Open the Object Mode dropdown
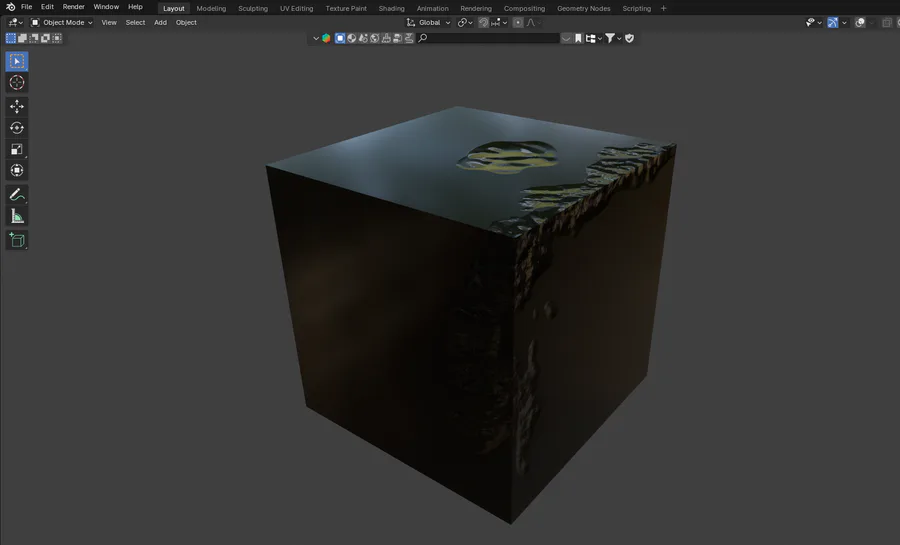 pos(61,22)
